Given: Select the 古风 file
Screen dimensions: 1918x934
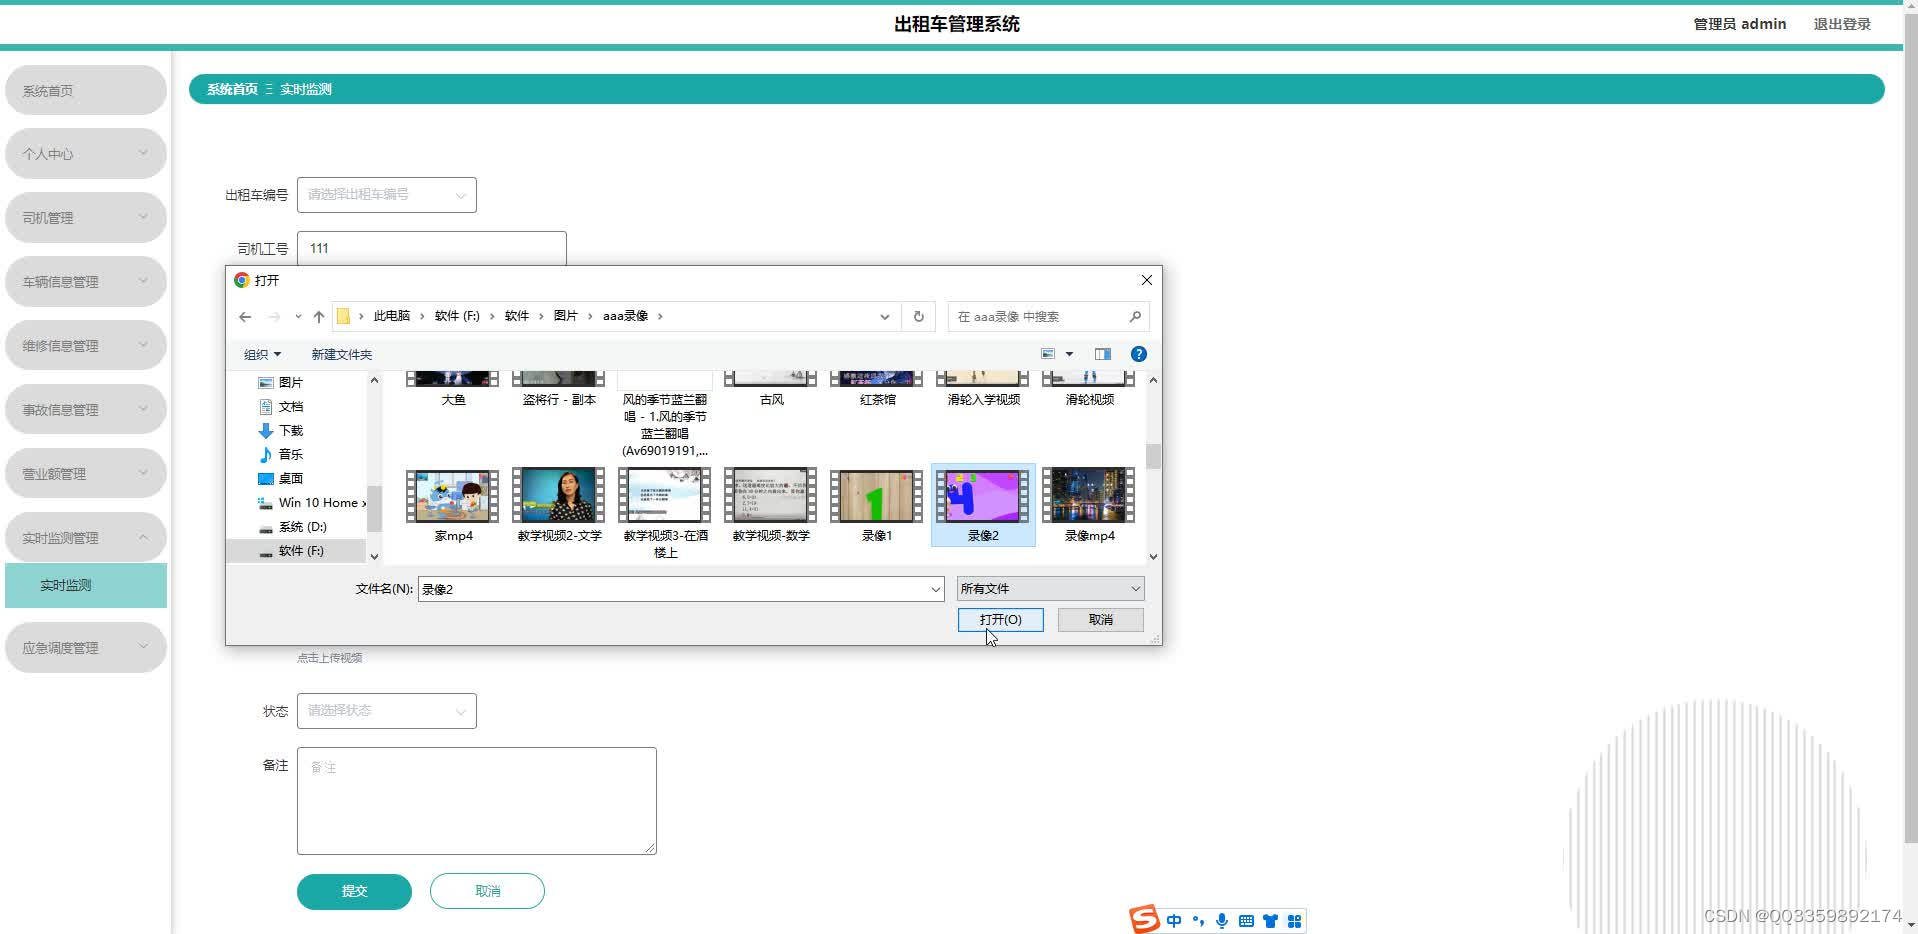Looking at the screenshot, I should 771,390.
